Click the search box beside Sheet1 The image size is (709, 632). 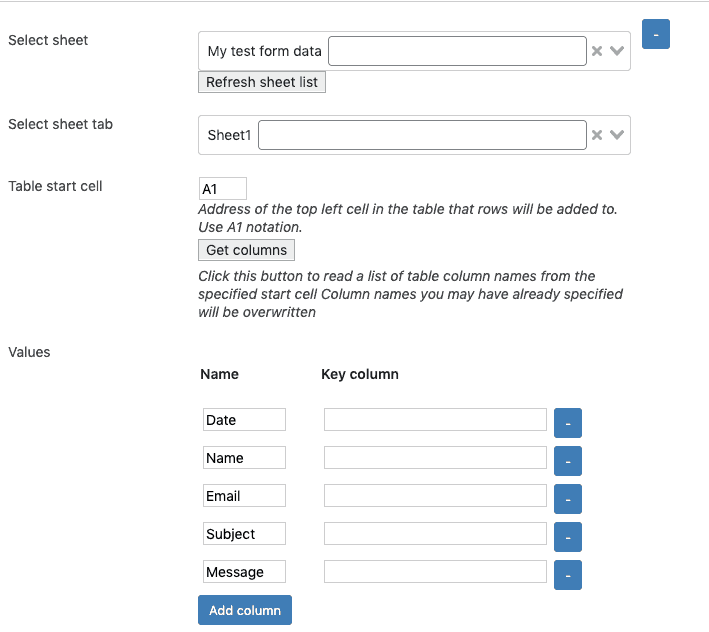pos(422,135)
